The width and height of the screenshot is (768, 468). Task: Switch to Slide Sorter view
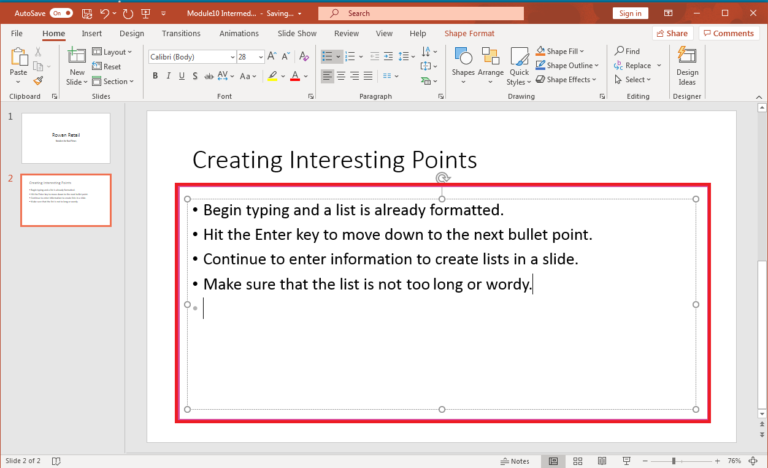577,461
